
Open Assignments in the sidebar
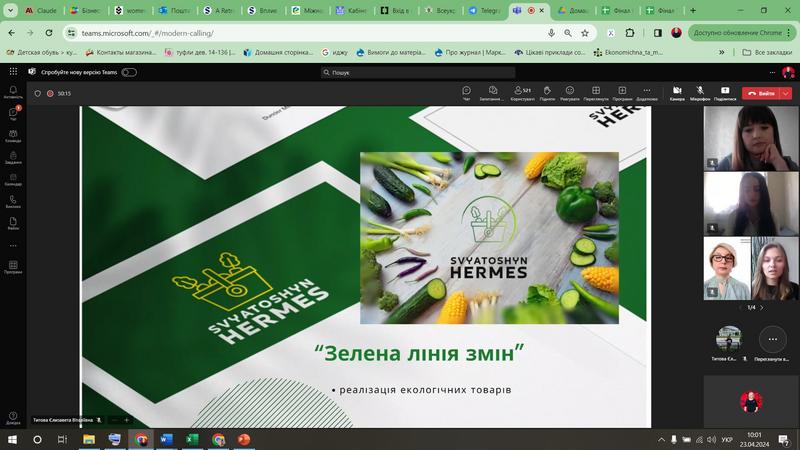click(x=13, y=158)
